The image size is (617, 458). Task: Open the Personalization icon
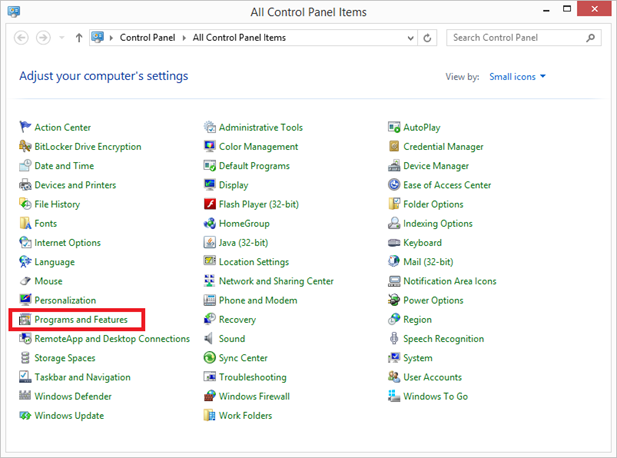(25, 300)
